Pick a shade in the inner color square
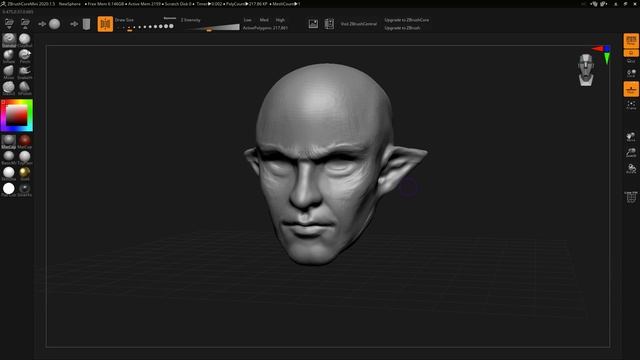 16,116
